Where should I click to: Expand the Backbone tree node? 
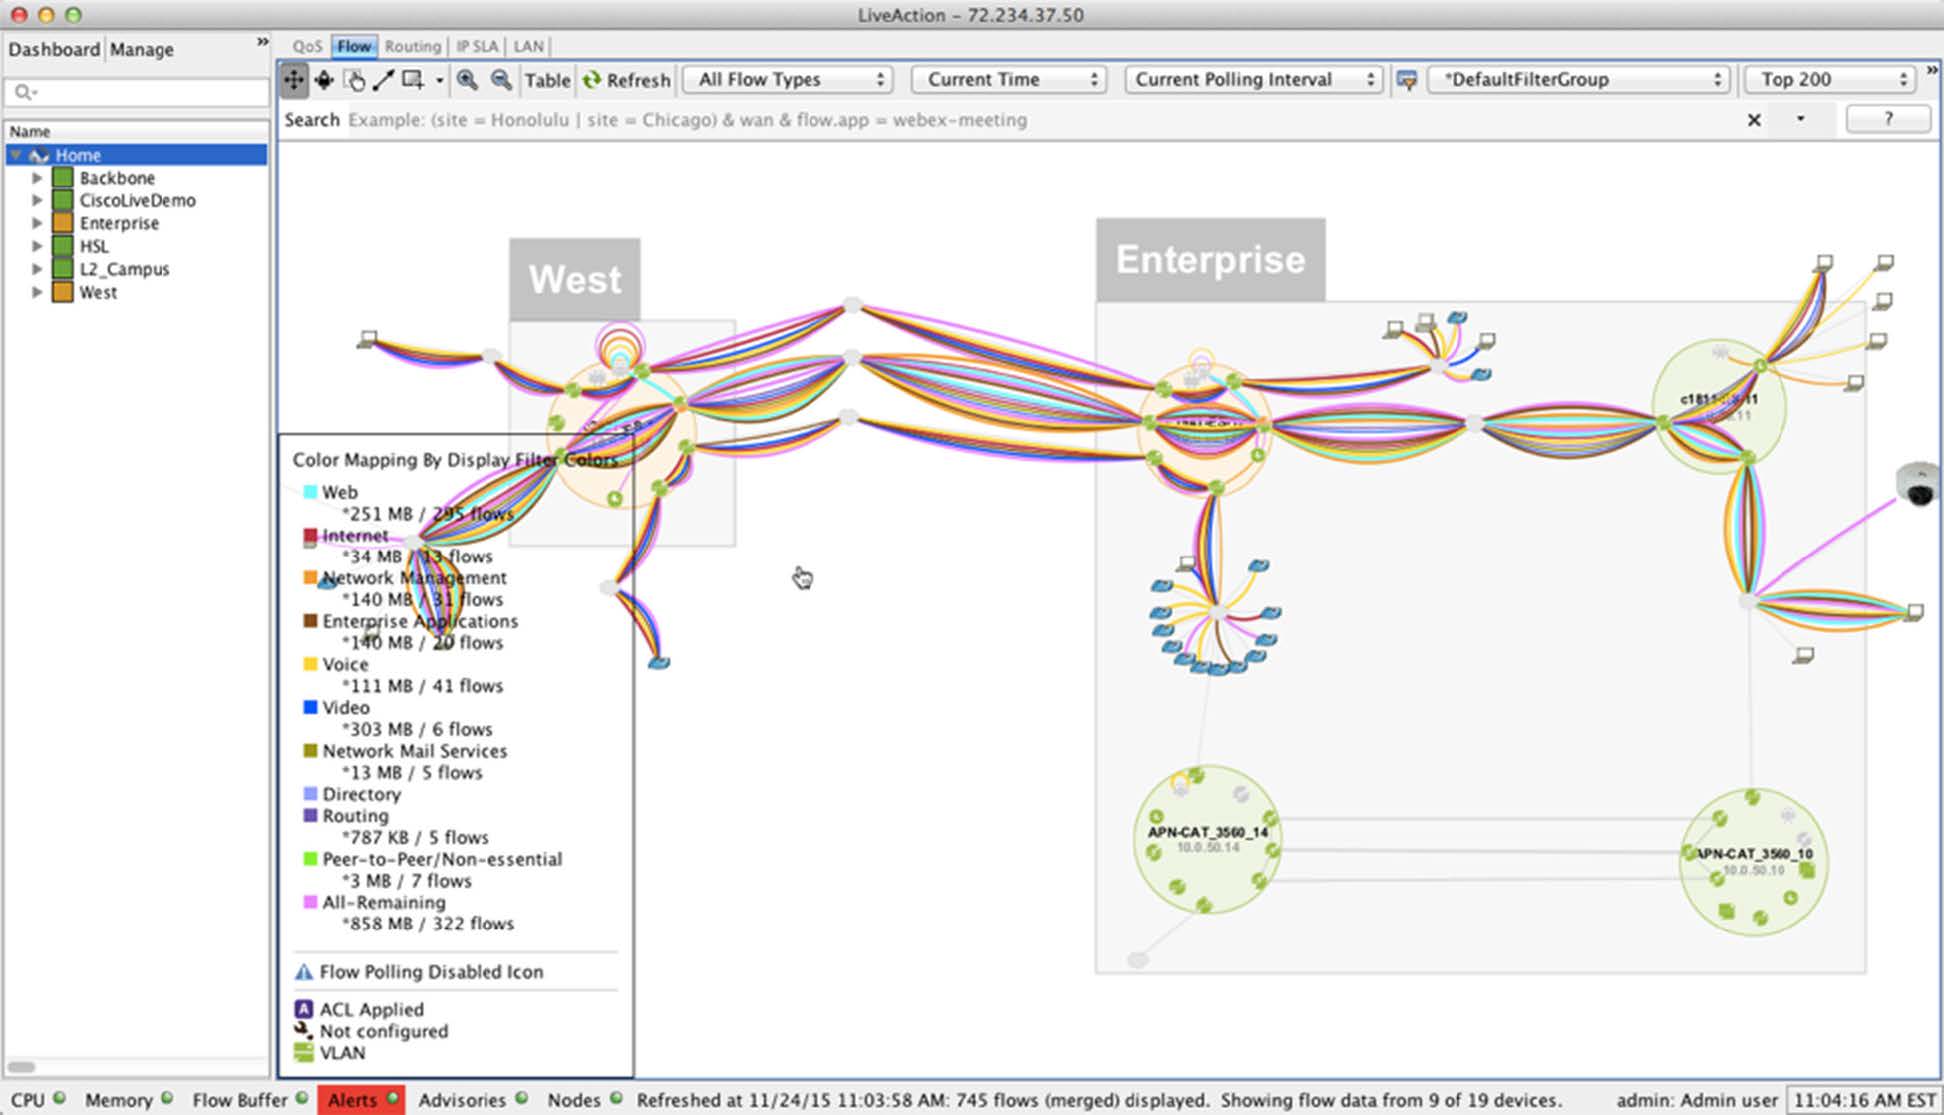(x=37, y=178)
